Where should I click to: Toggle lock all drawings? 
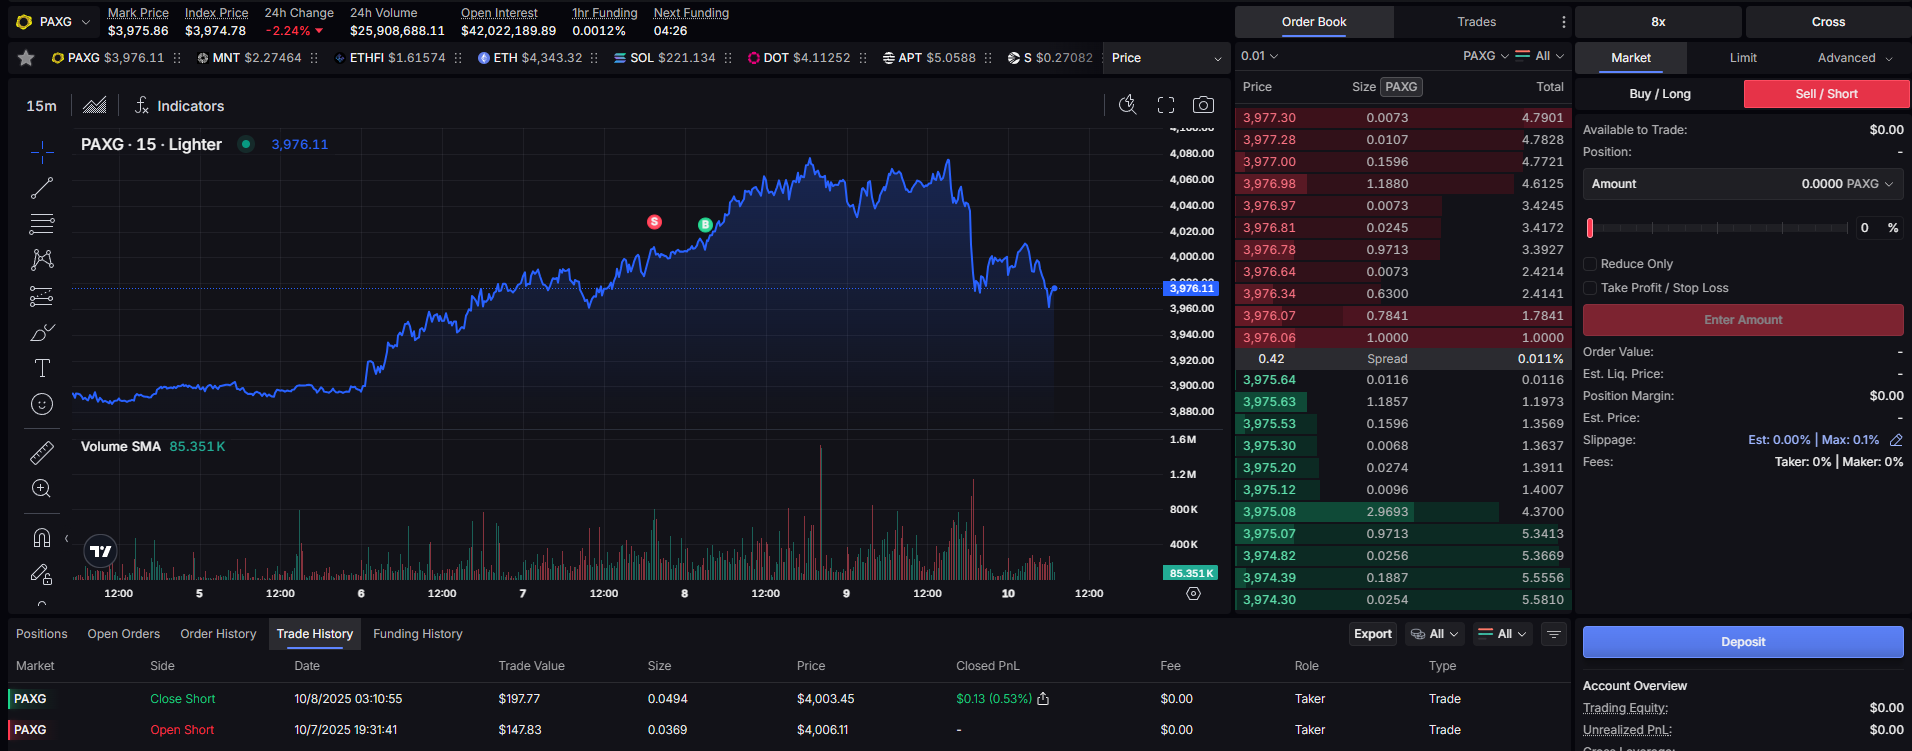point(42,574)
